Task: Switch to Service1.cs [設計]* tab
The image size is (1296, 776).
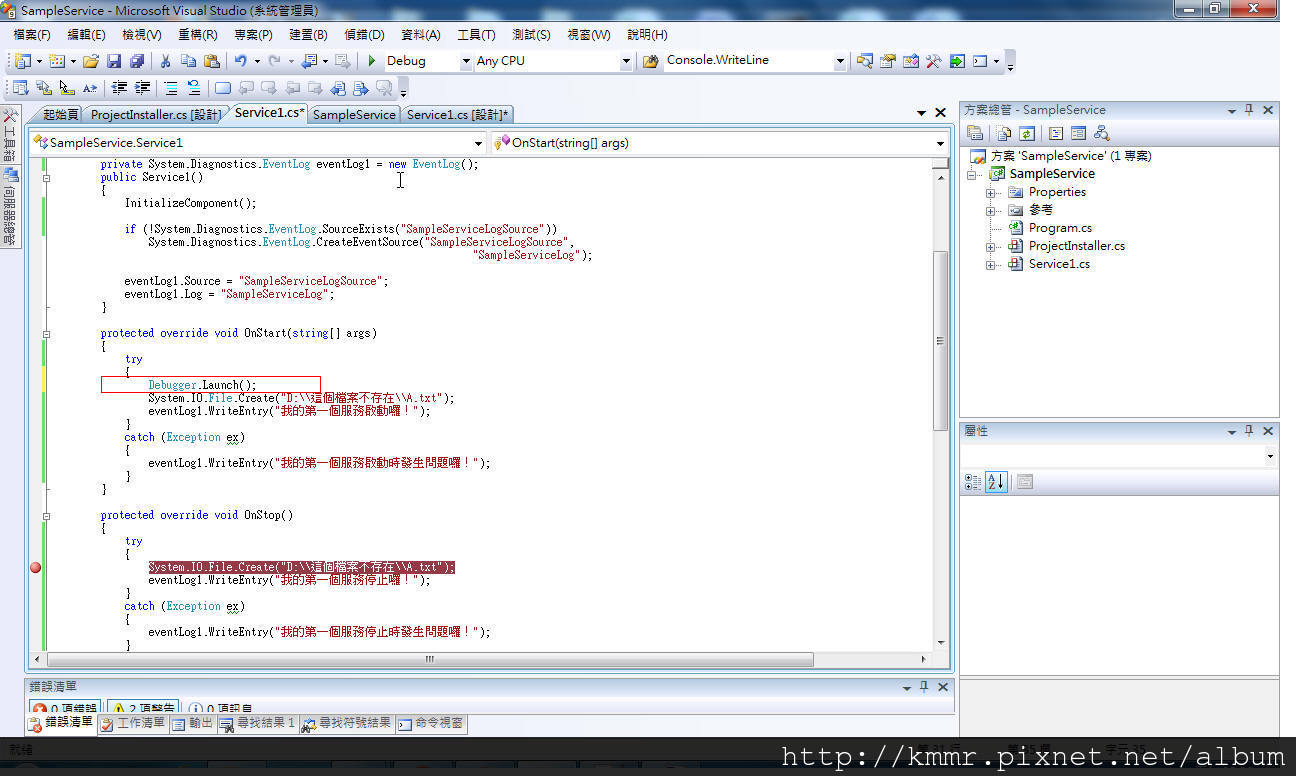Action: (458, 115)
